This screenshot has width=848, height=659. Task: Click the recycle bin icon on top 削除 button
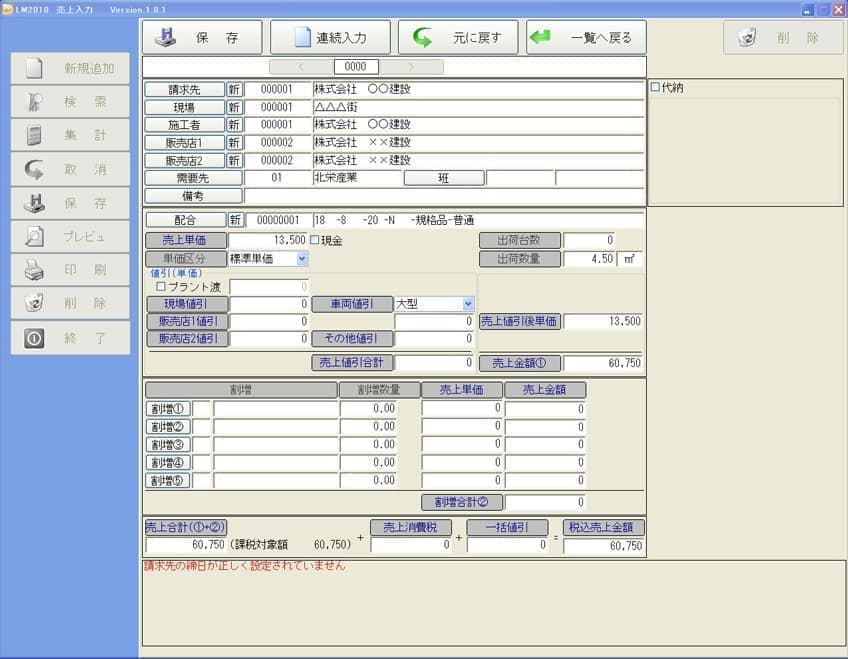click(747, 38)
